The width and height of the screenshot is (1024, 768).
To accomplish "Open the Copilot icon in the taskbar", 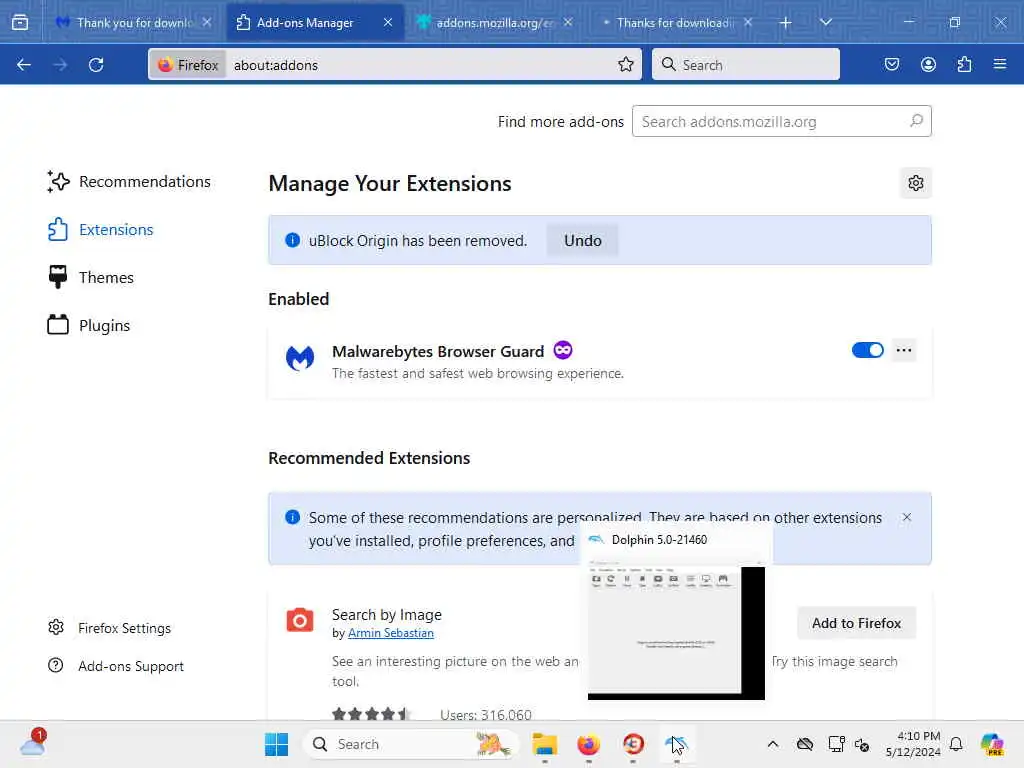I will (x=992, y=744).
